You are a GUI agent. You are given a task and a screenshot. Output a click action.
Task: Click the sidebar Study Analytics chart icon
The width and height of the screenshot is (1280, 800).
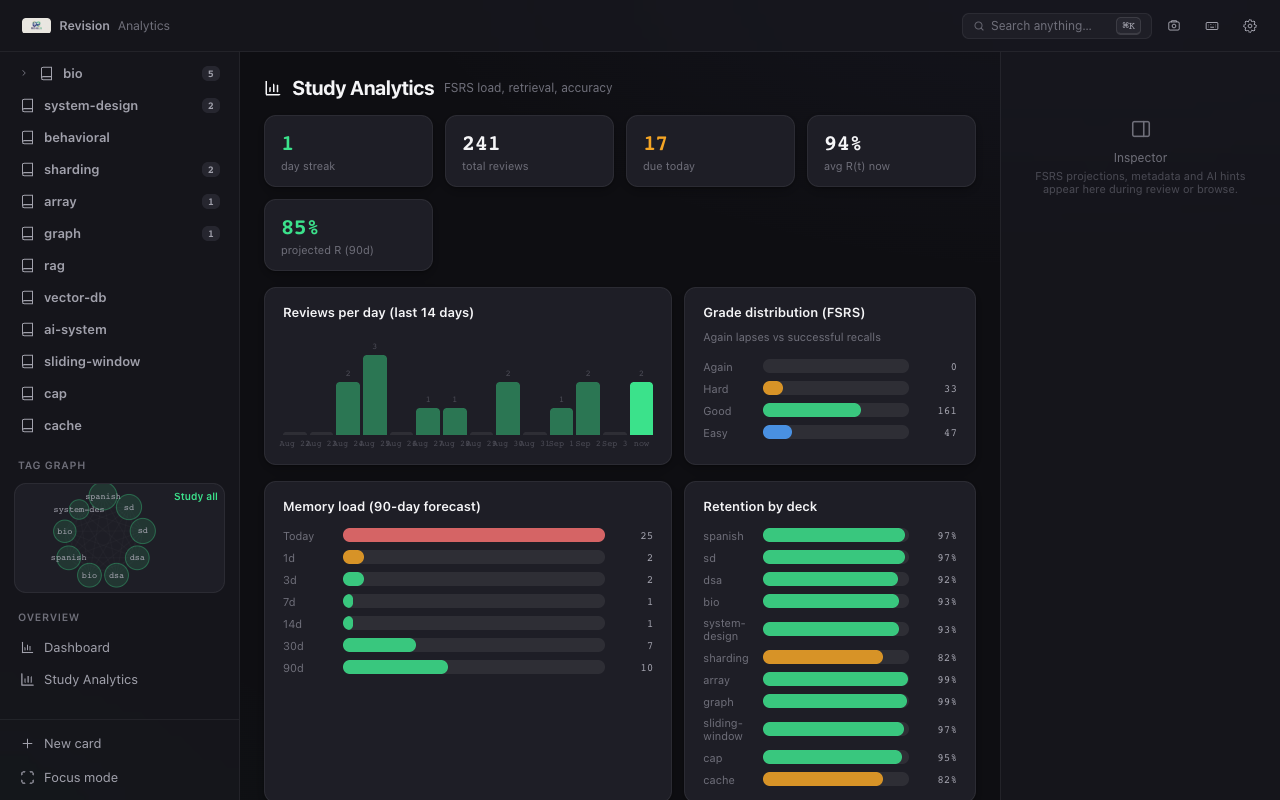coord(27,679)
